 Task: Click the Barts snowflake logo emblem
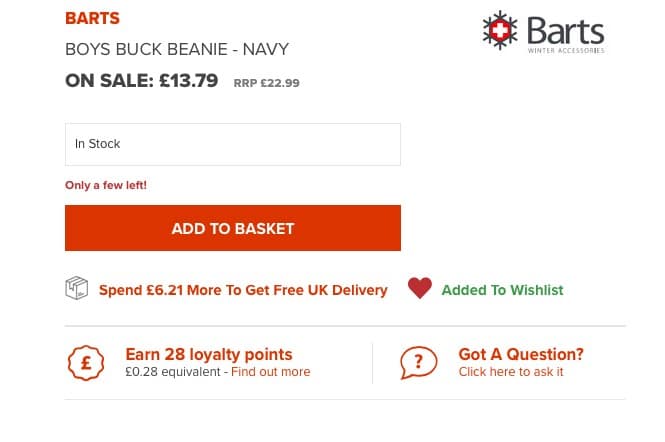coord(500,30)
